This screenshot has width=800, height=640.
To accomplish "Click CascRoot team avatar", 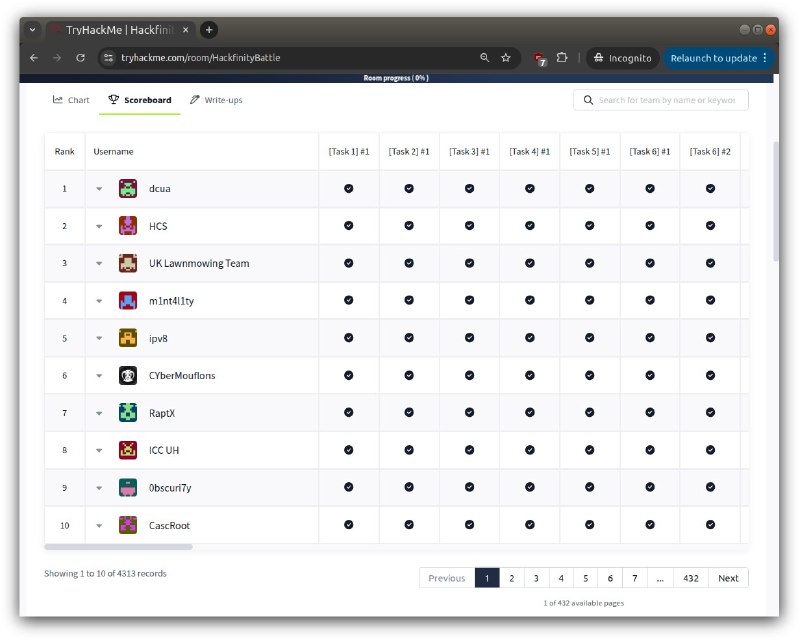I will tap(128, 525).
